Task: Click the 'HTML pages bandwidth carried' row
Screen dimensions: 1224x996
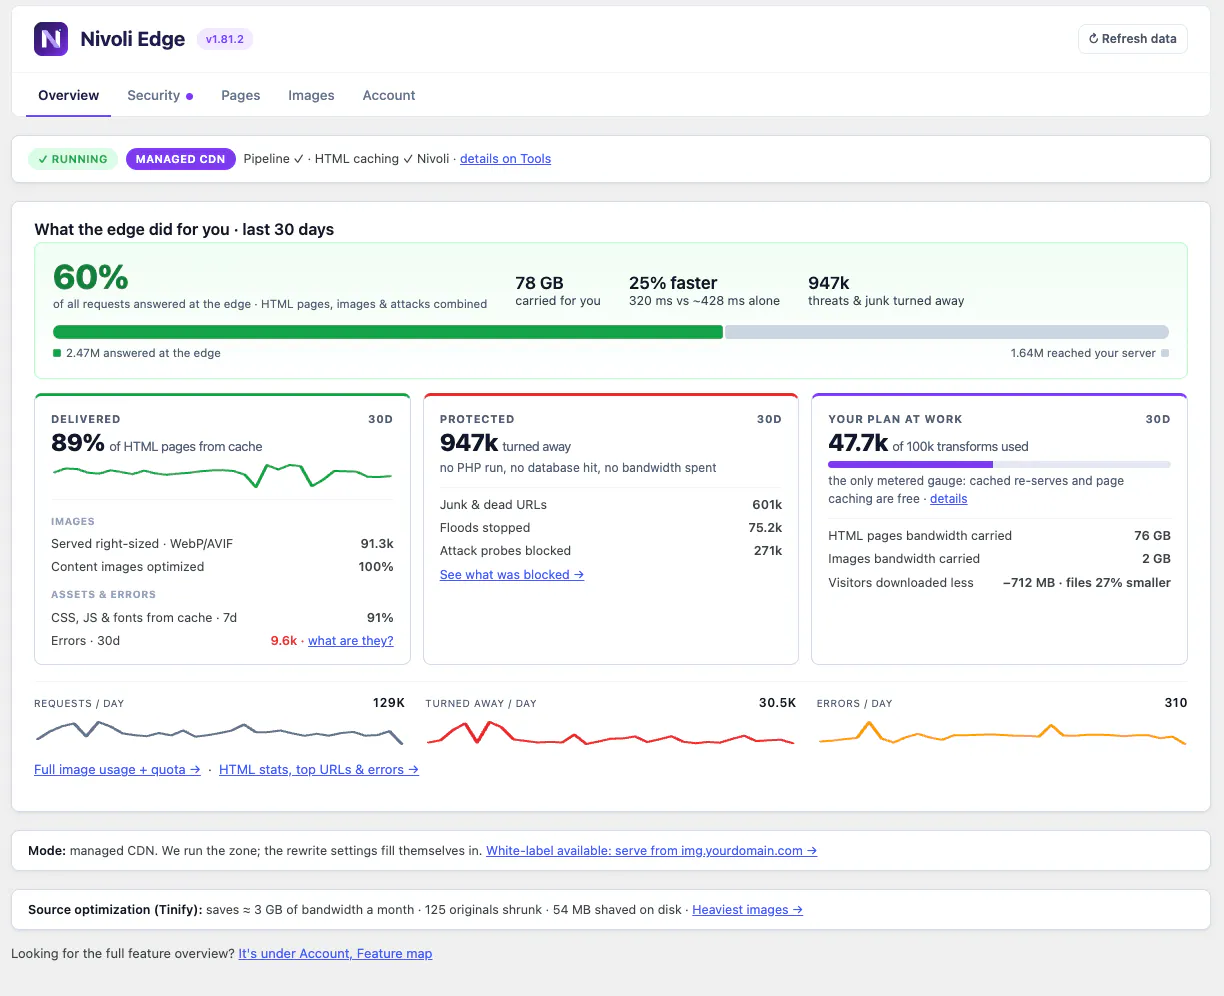Action: tap(999, 536)
